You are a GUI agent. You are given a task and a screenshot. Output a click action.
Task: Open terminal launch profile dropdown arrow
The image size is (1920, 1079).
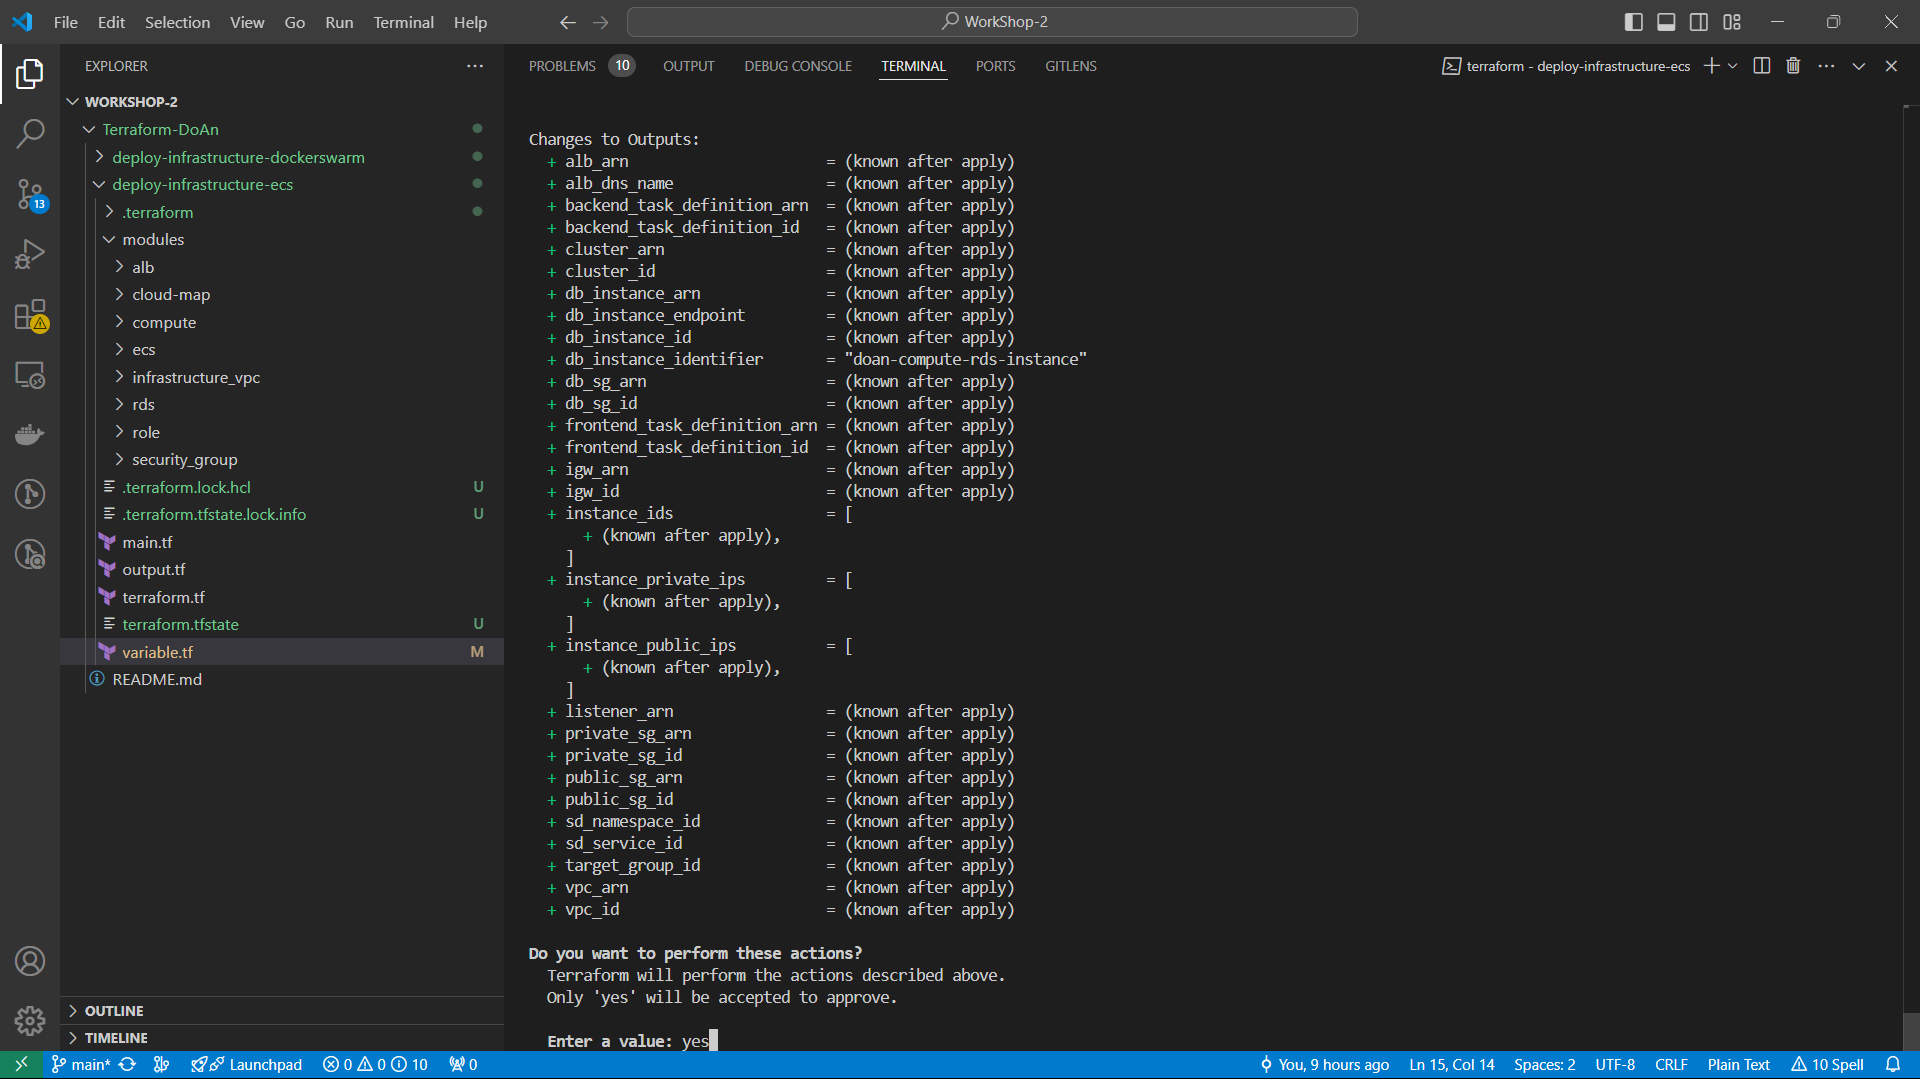[1733, 66]
